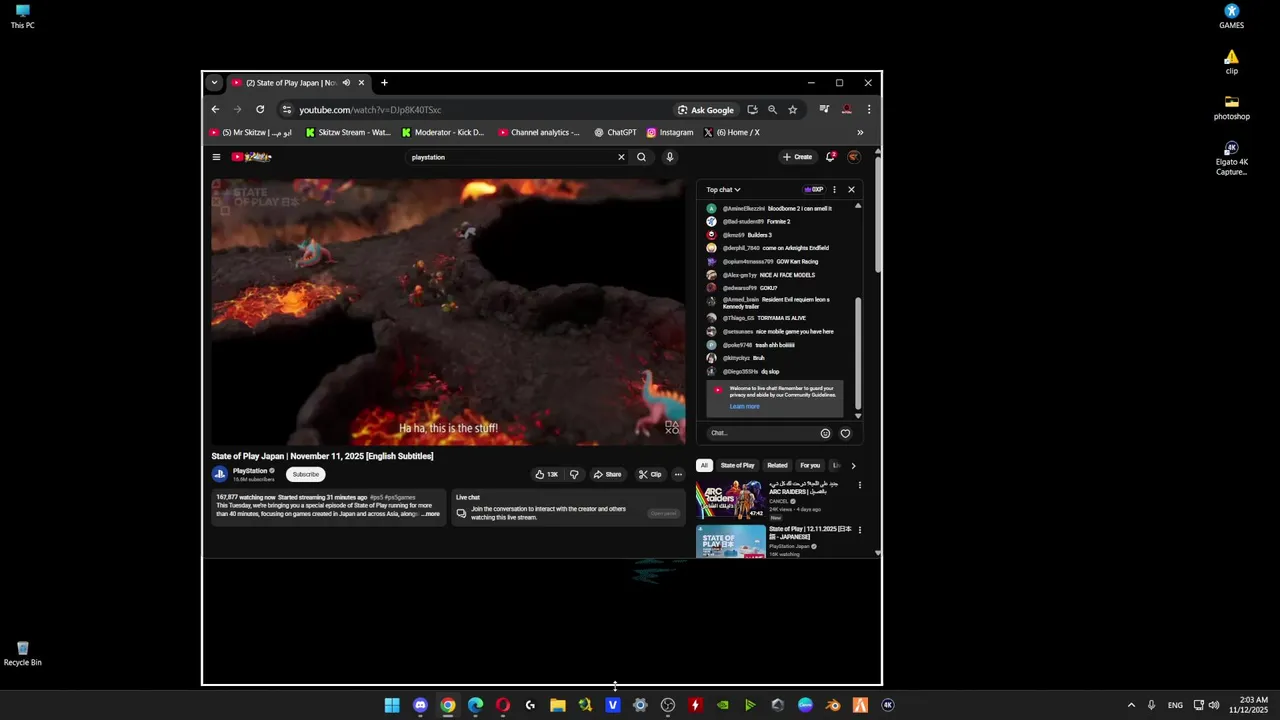The image size is (1280, 720).
Task: Open Moderator - Kick bookmark
Action: (x=443, y=132)
